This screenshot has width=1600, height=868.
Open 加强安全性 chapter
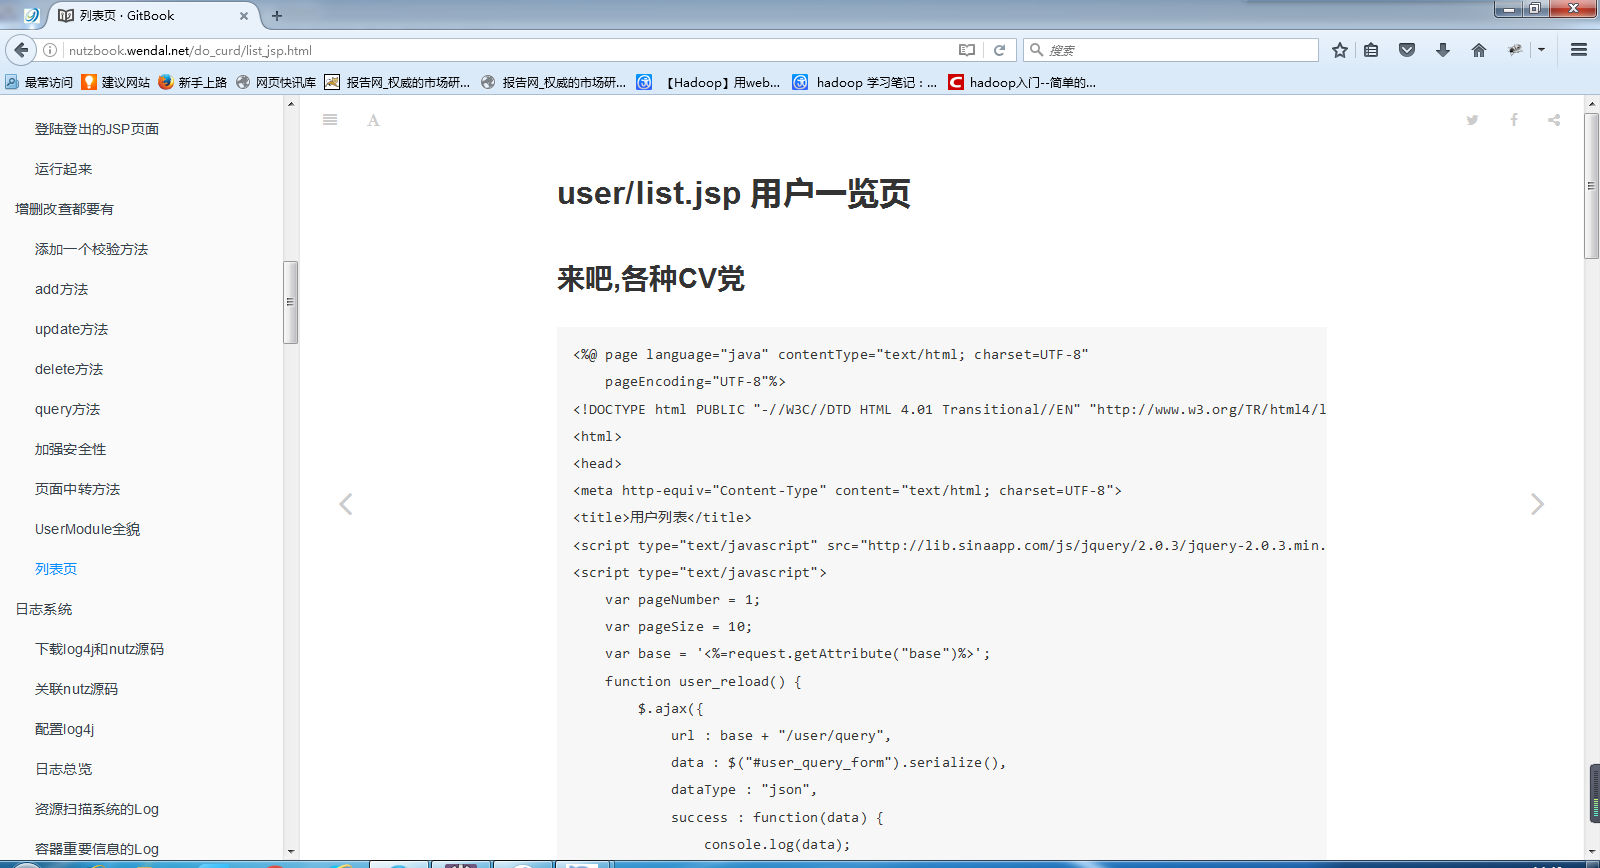[x=70, y=449]
